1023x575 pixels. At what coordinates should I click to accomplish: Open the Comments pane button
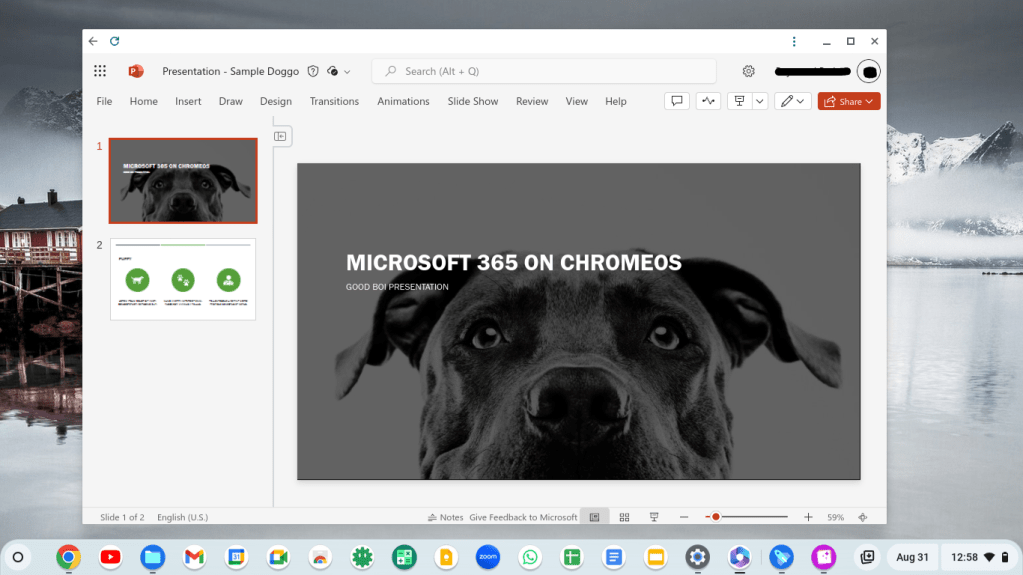[677, 101]
